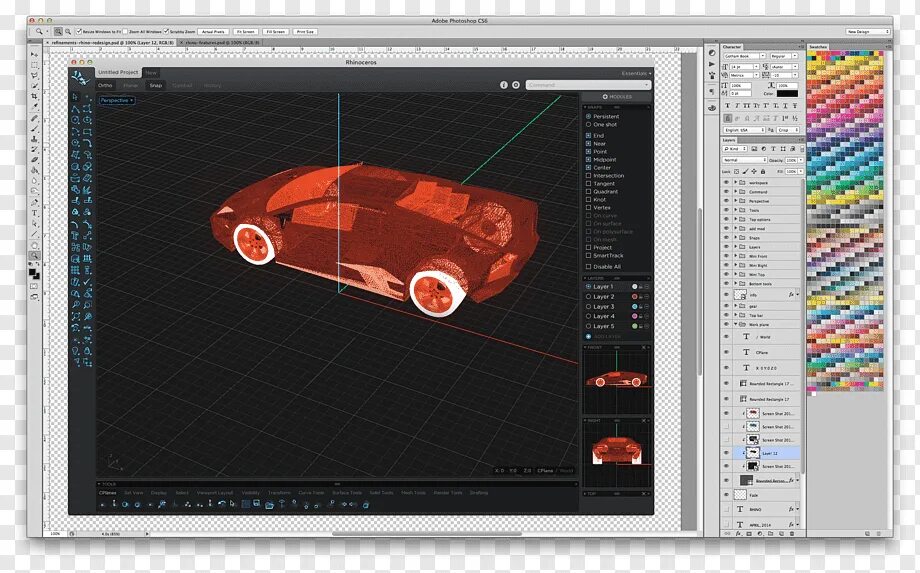This screenshot has height=573, width=920.
Task: Open the New Design workspace dropdown
Action: coord(868,32)
